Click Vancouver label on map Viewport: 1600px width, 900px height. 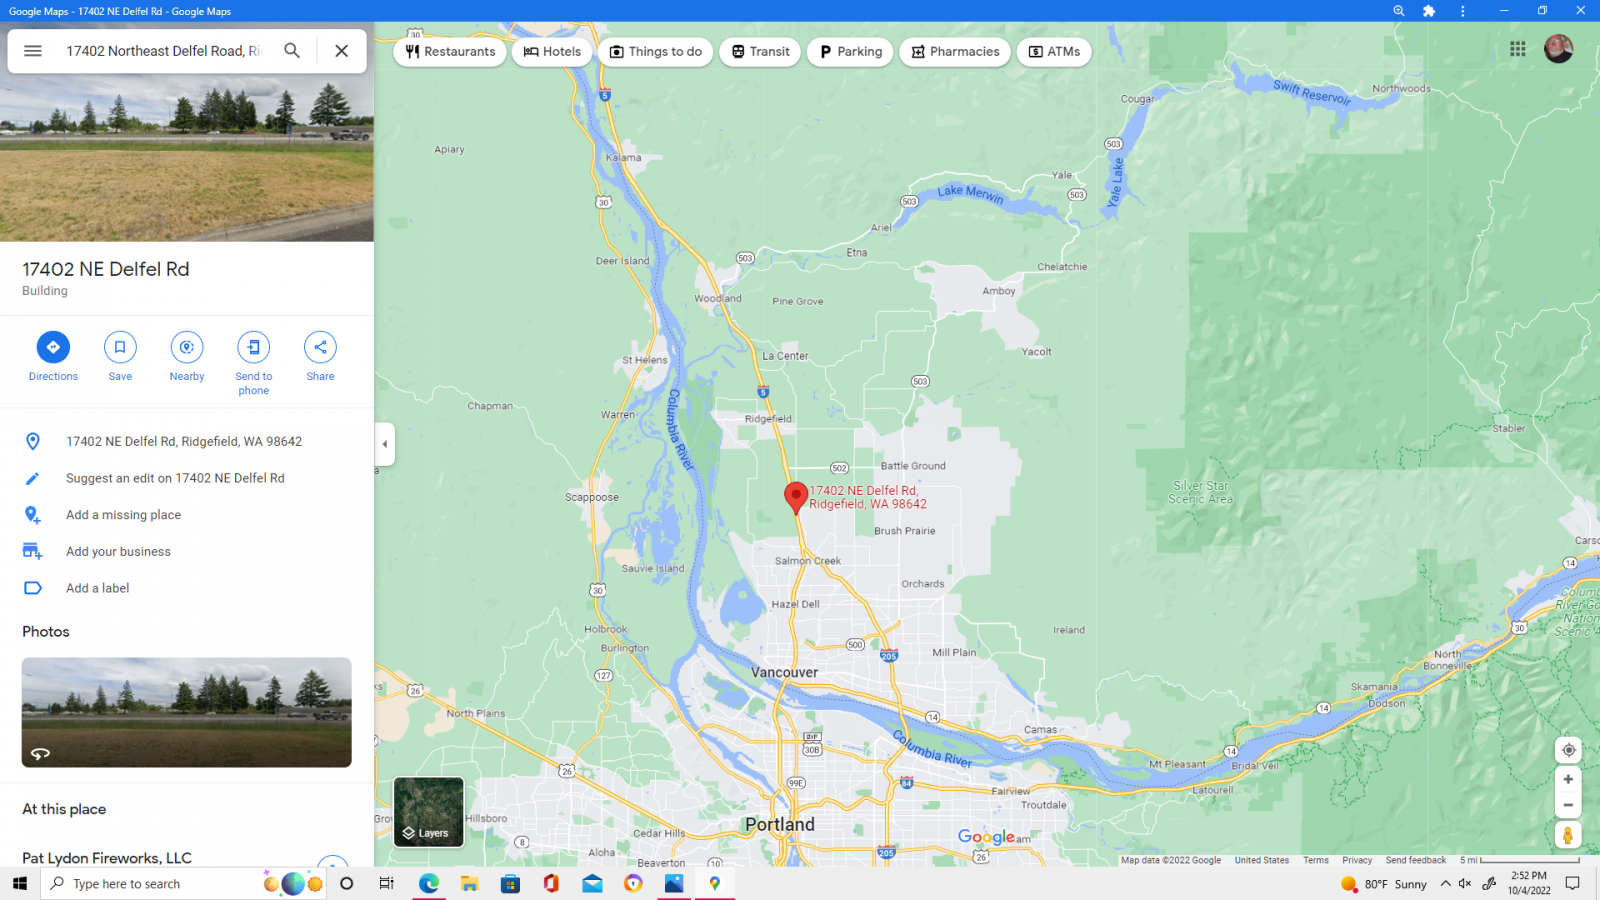[784, 672]
